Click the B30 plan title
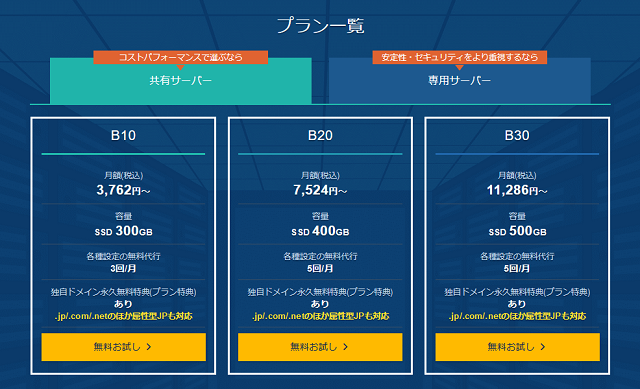 (x=517, y=135)
